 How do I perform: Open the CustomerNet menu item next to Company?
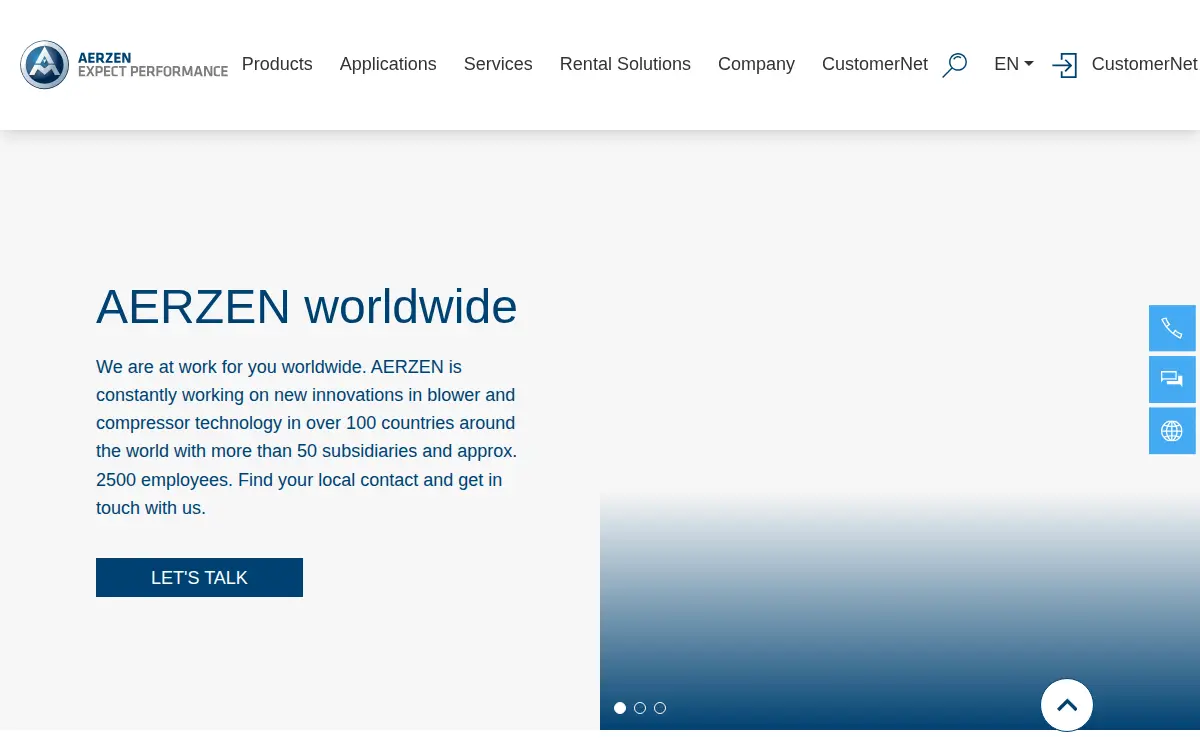coord(875,64)
